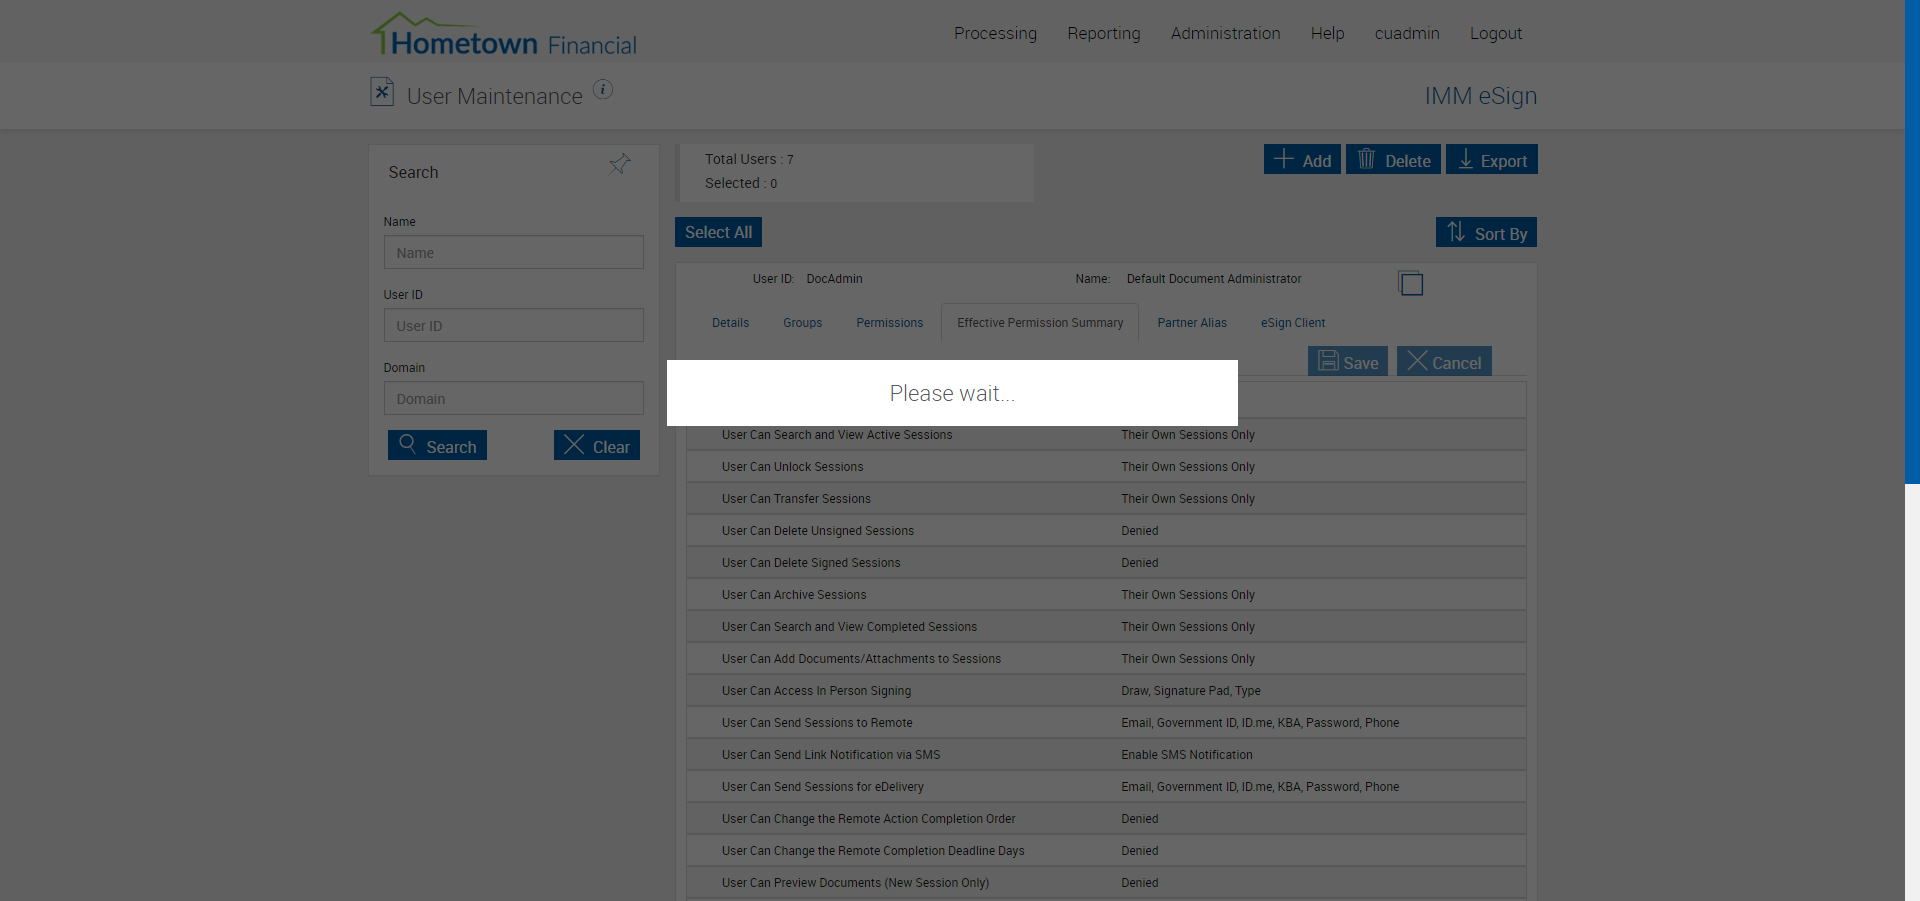Open the Processing menu
1920x901 pixels.
pos(995,33)
